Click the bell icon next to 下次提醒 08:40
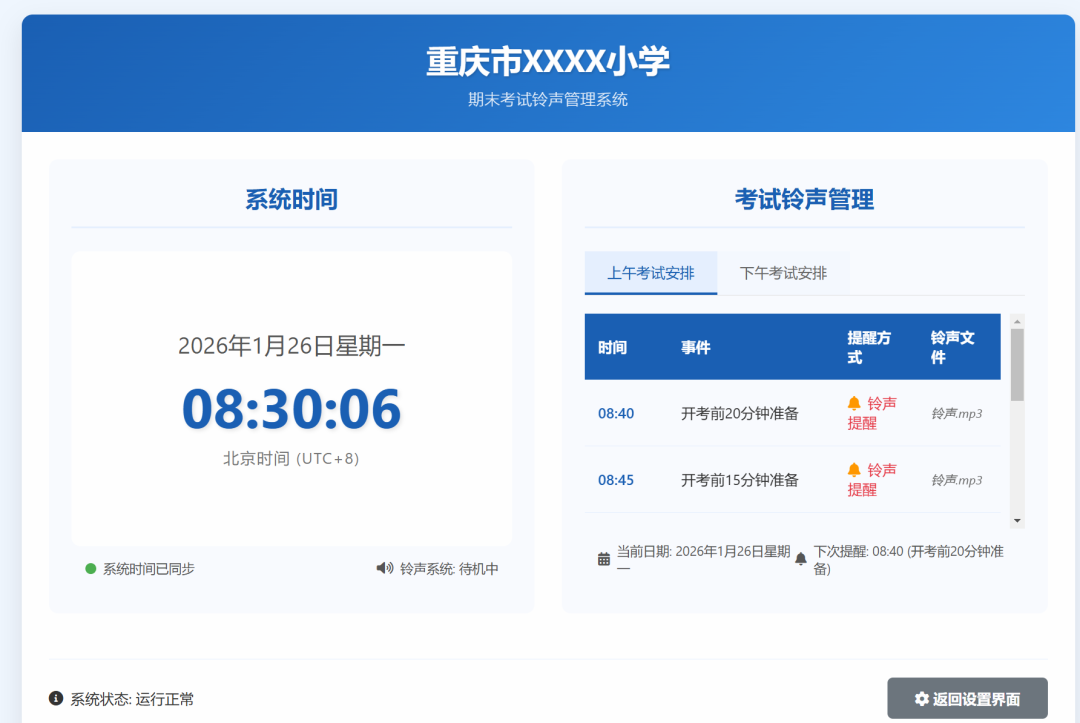The width and height of the screenshot is (1080, 723). (x=800, y=559)
